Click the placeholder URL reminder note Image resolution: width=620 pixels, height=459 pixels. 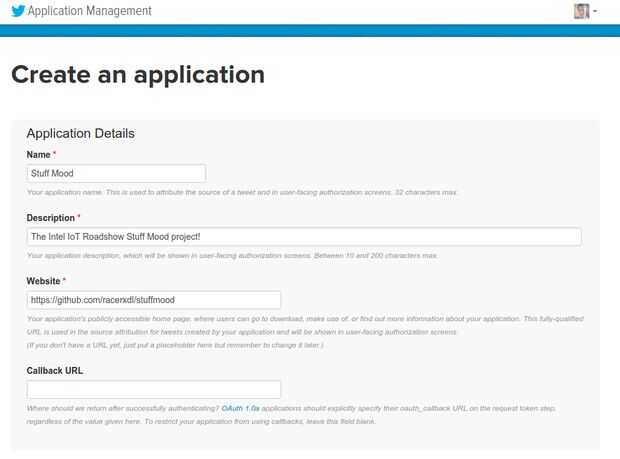175,345
